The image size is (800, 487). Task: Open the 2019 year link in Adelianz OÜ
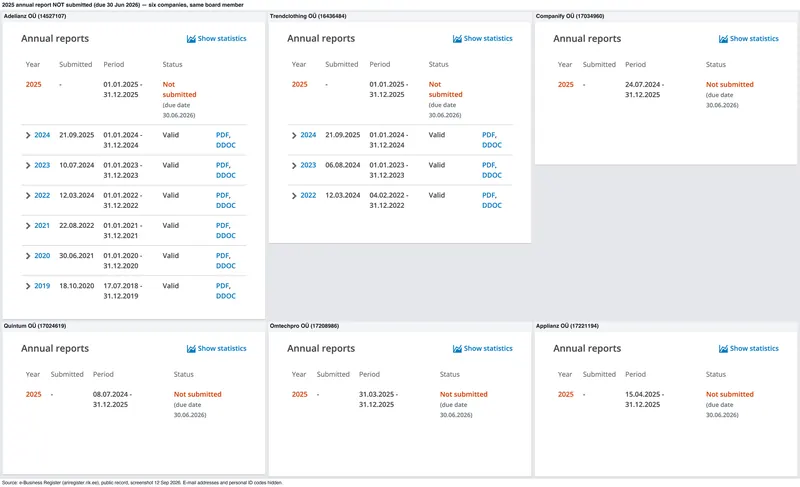pos(42,286)
